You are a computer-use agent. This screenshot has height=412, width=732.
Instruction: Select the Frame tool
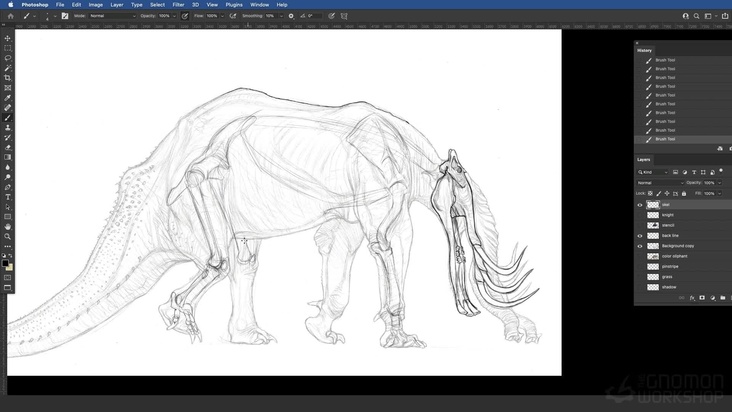click(x=7, y=88)
